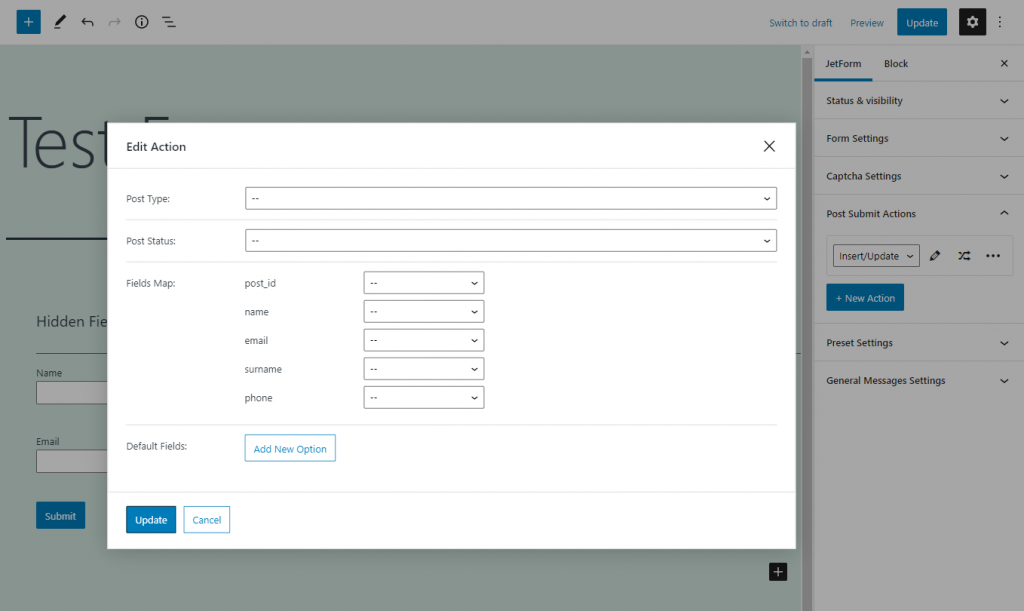Viewport: 1024px width, 611px height.
Task: Expand the Form Settings panel
Action: pos(918,138)
